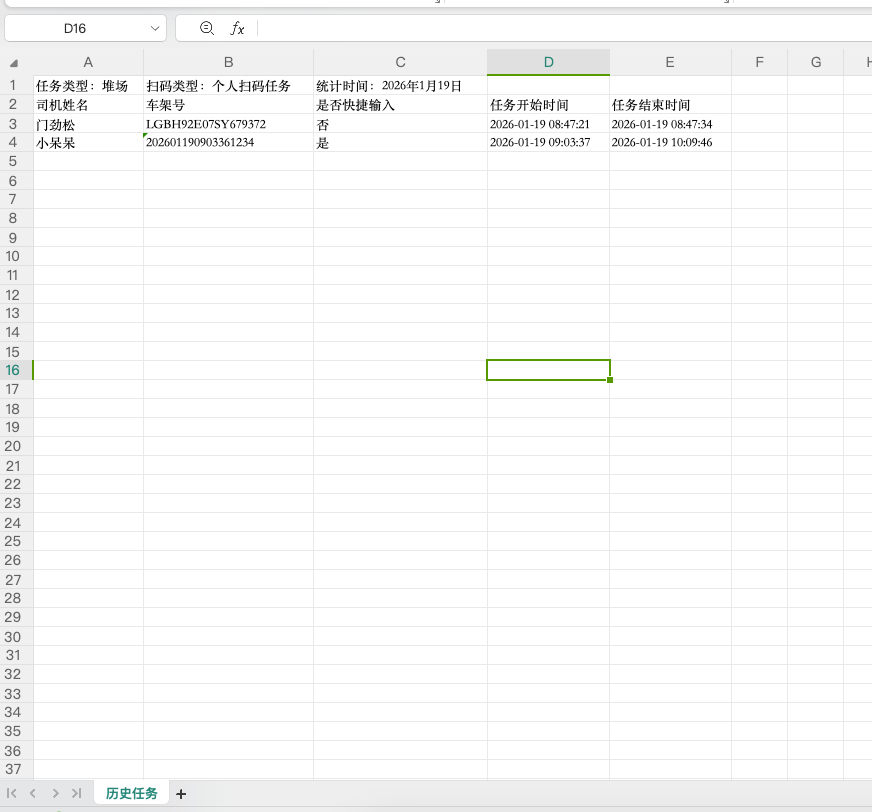Image resolution: width=872 pixels, height=812 pixels.
Task: Click cell containing 任务类型：堆场
Action: point(88,86)
